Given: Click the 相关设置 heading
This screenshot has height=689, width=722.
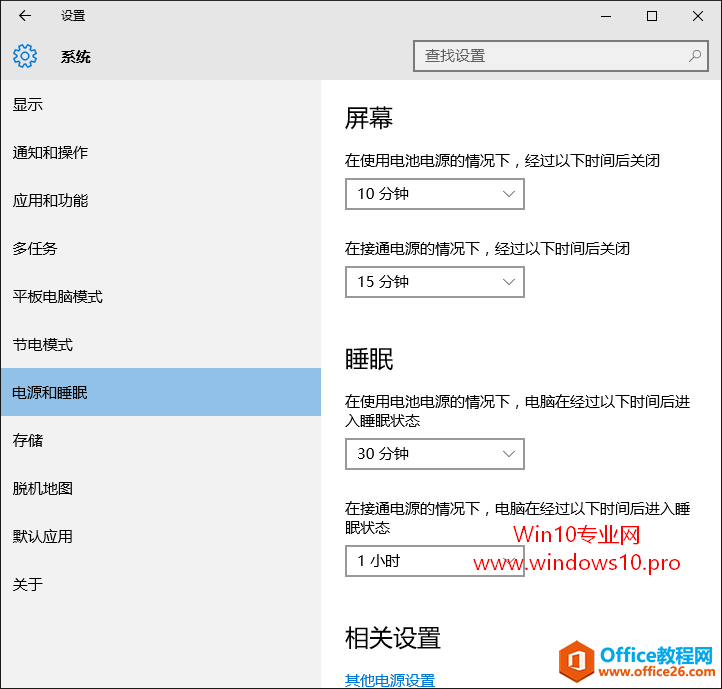Looking at the screenshot, I should [x=393, y=638].
